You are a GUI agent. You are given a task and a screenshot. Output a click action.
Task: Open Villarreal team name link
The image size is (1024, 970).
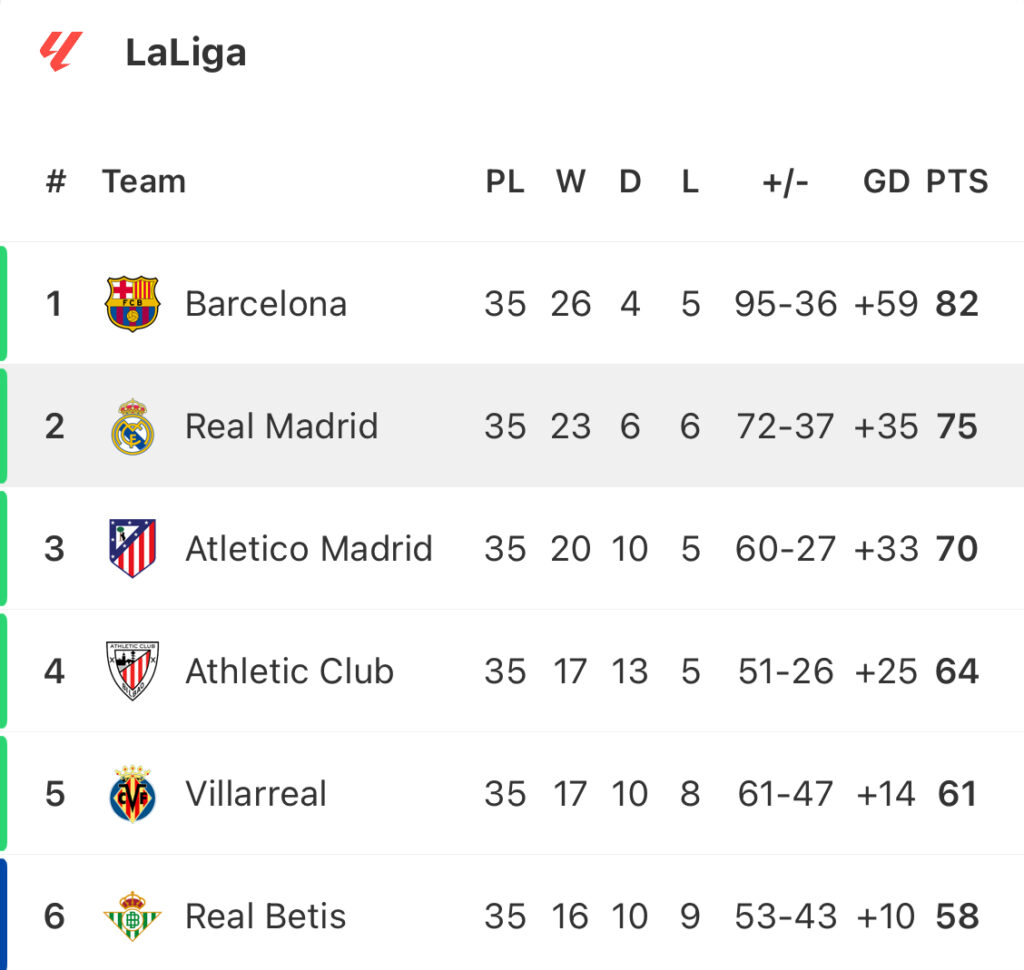[x=255, y=794]
